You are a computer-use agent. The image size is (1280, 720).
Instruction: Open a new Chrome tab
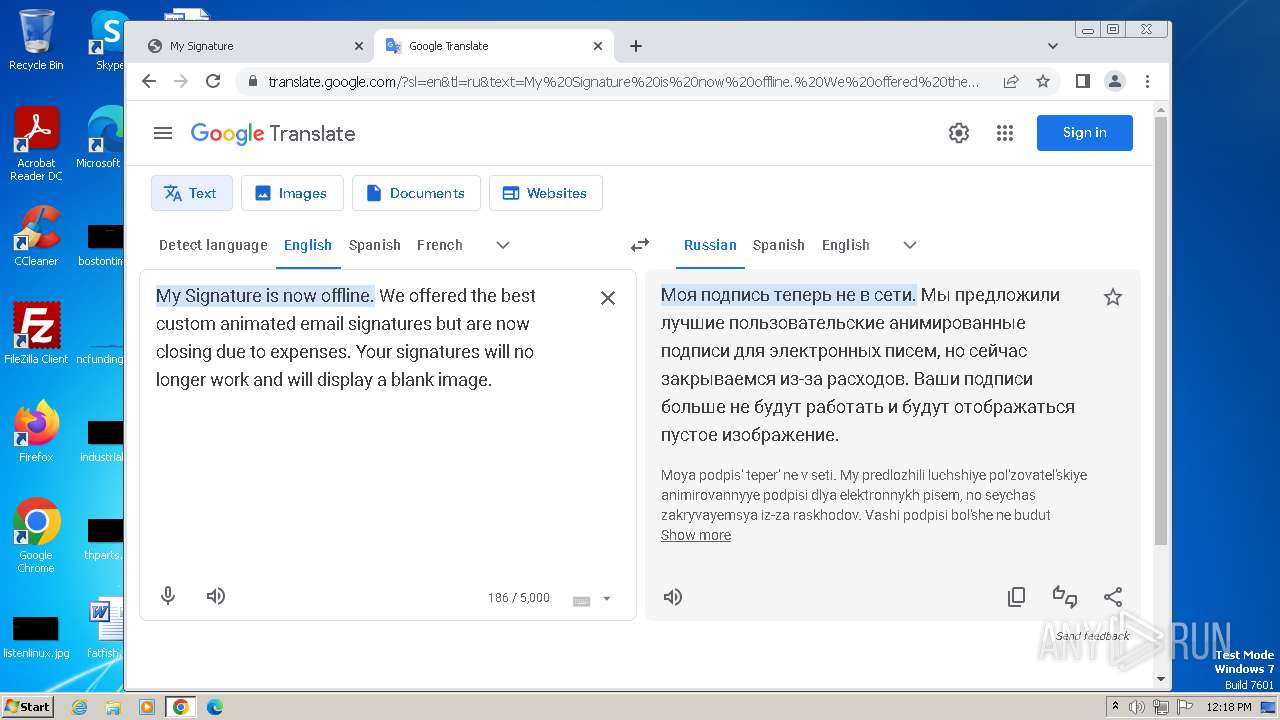click(636, 46)
